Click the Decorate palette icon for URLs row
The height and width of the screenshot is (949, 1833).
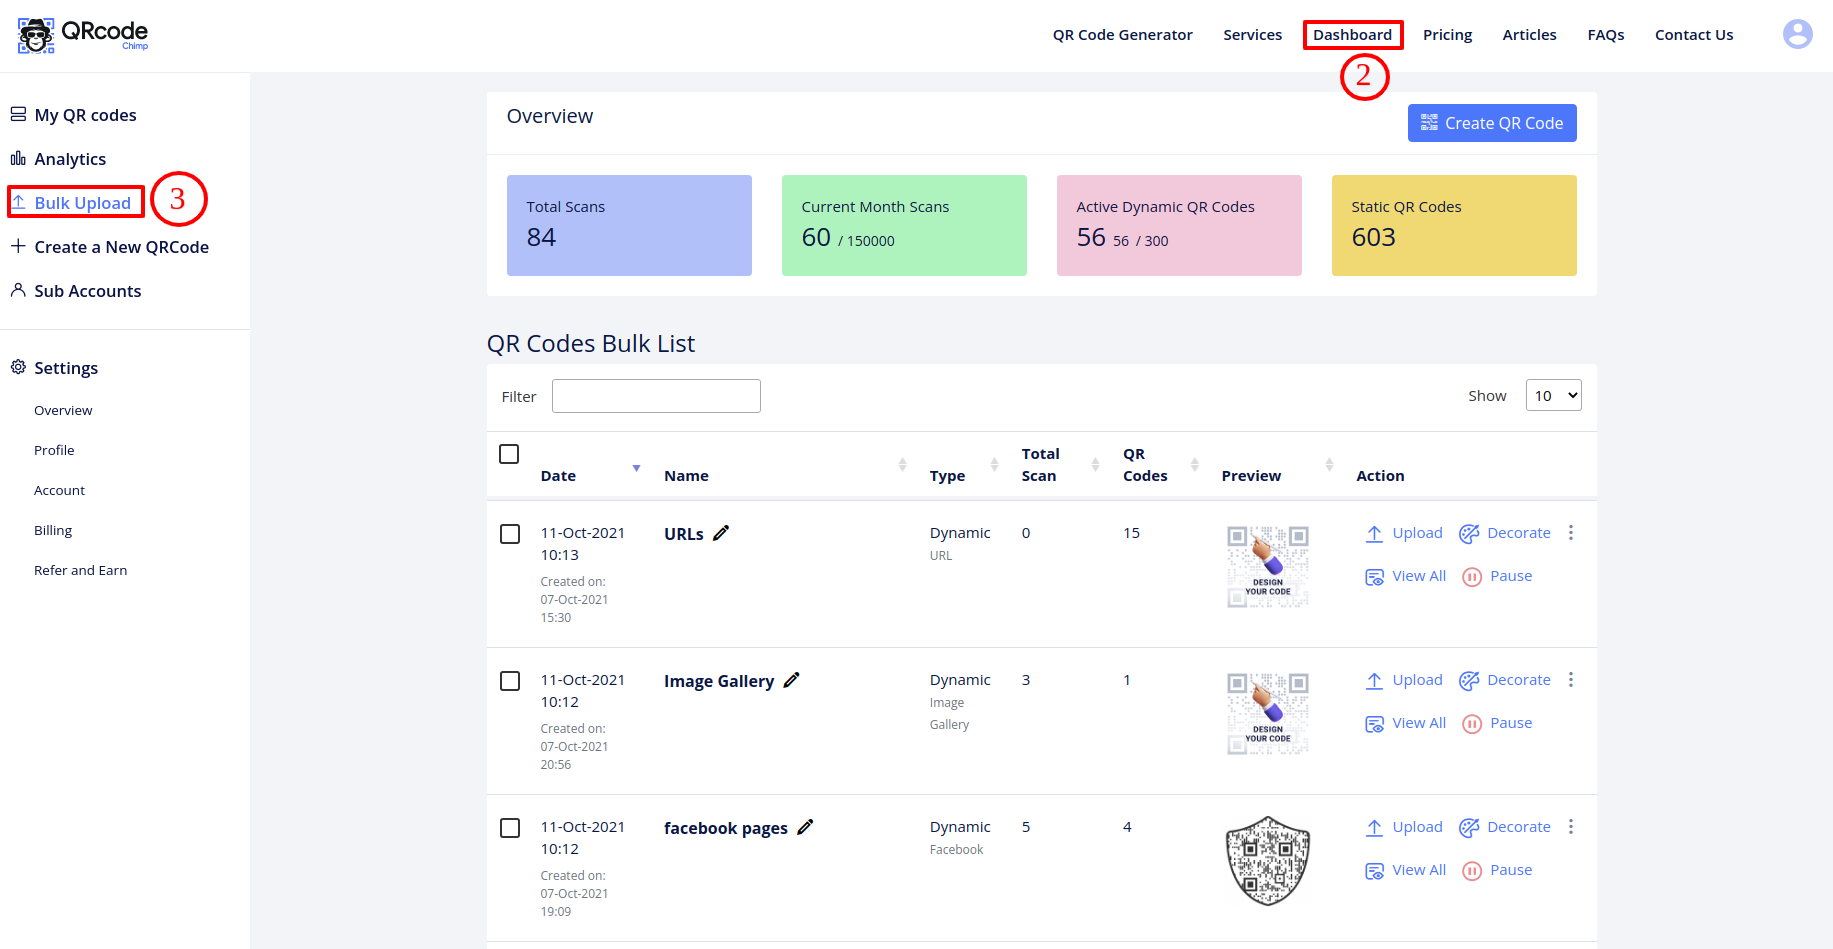(1469, 533)
